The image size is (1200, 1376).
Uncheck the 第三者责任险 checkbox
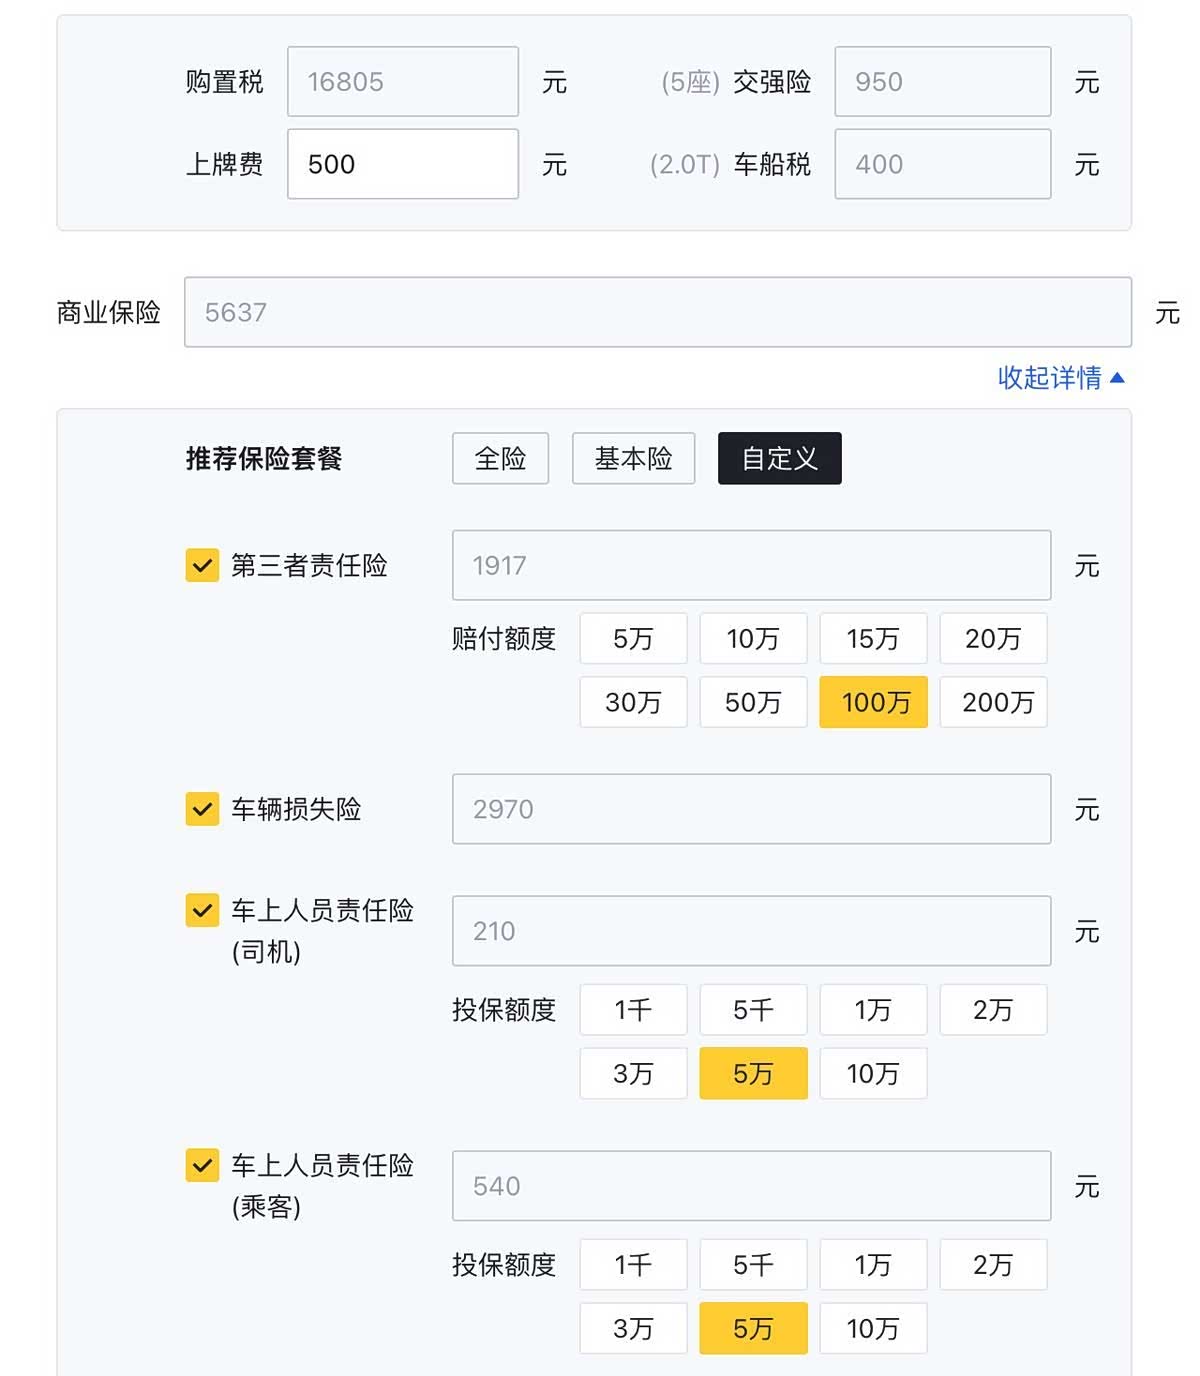click(x=202, y=565)
